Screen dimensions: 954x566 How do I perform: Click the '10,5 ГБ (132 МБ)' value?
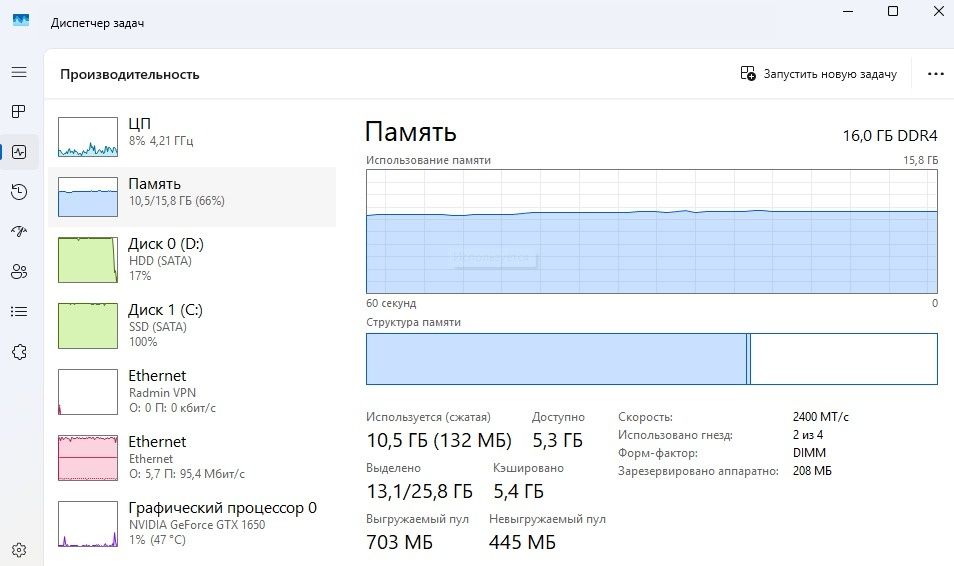[439, 440]
